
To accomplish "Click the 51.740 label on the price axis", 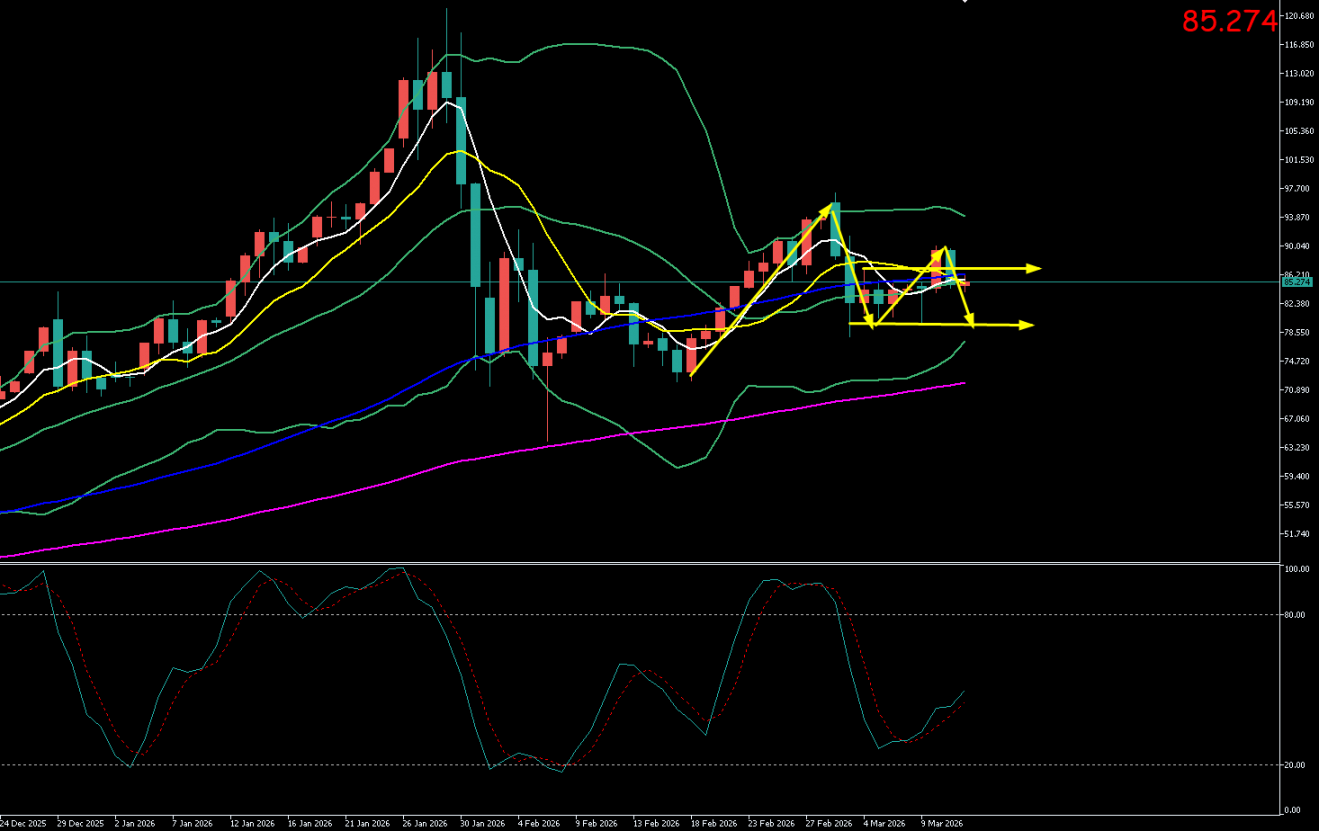I will coord(1297,534).
